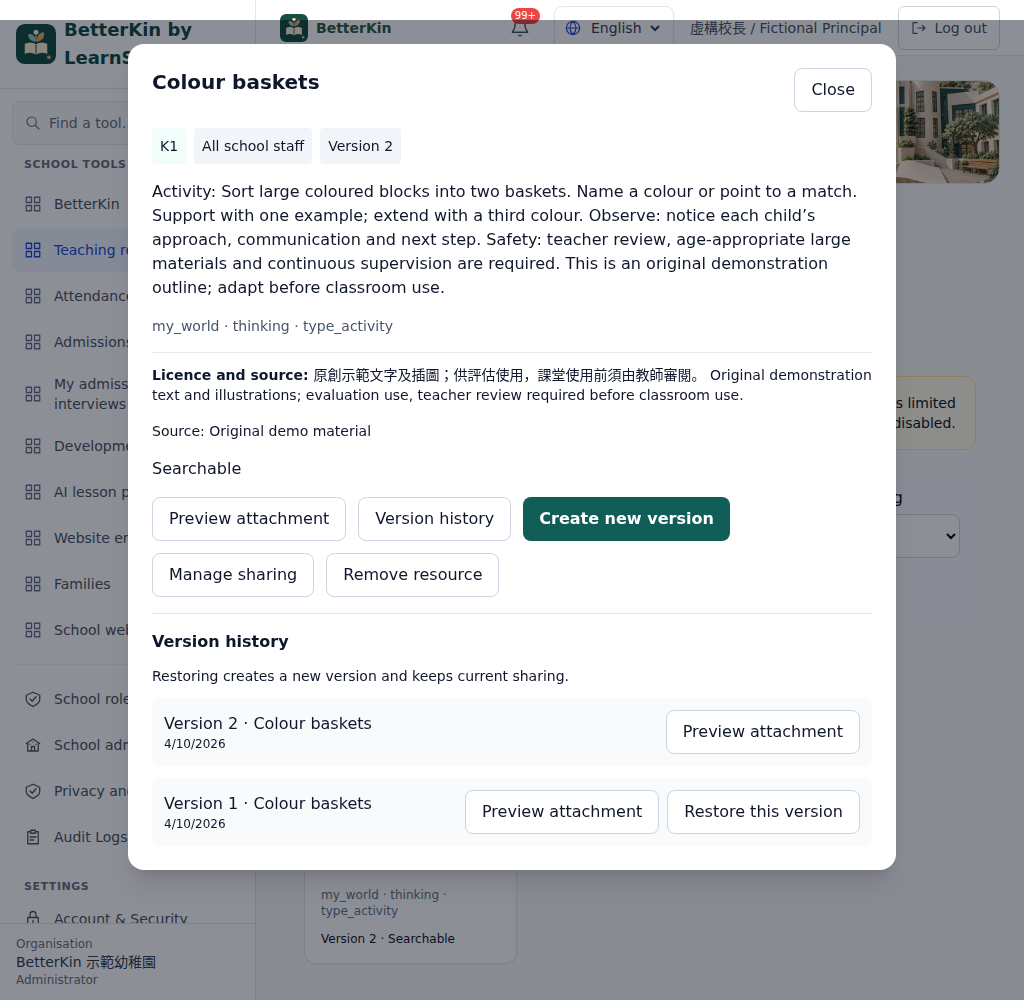Image resolution: width=1024 pixels, height=1000 pixels.
Task: Close the Colour baskets dialog
Action: click(833, 89)
